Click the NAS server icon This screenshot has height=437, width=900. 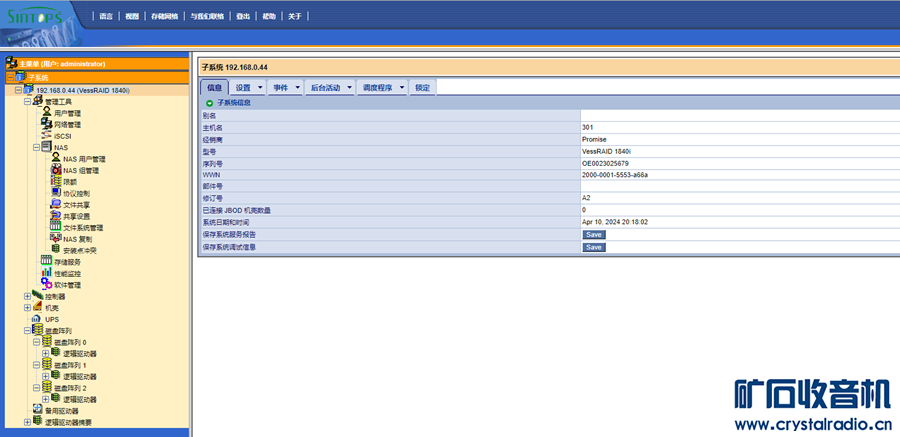[46, 146]
